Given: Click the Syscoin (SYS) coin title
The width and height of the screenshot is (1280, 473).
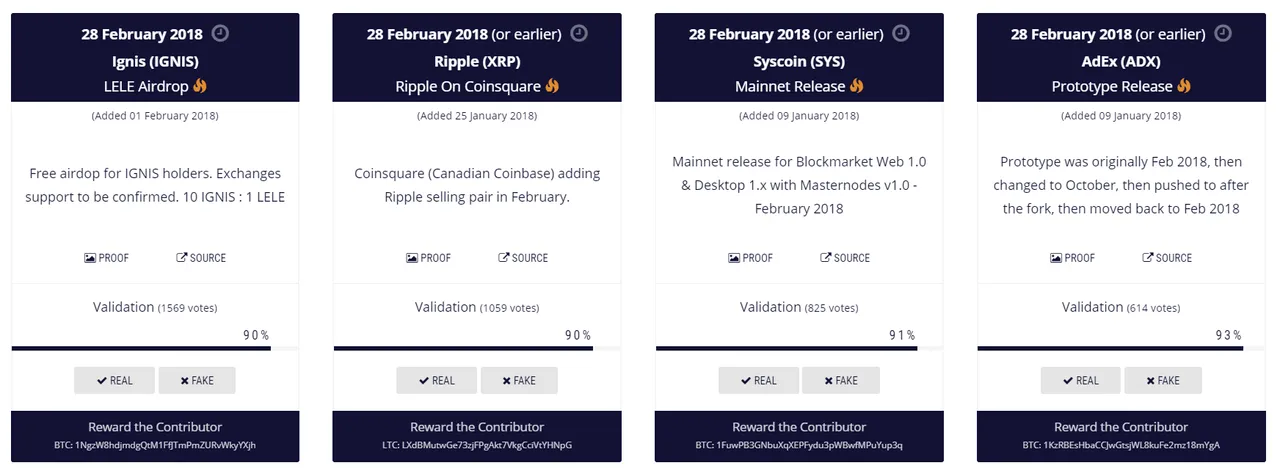Looking at the screenshot, I should click(x=799, y=61).
